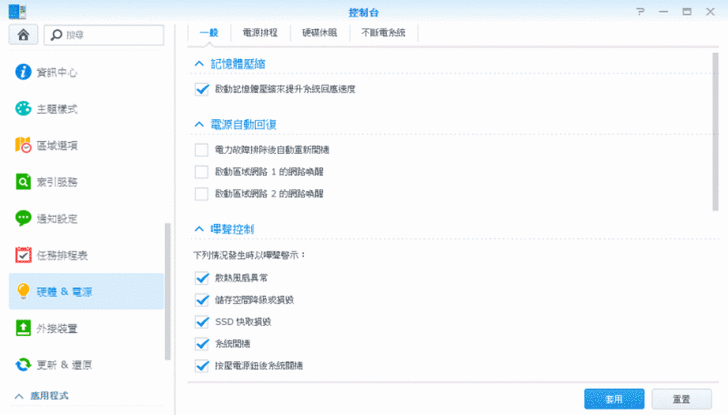Click the Home icon button
728x415 pixels.
coord(22,34)
